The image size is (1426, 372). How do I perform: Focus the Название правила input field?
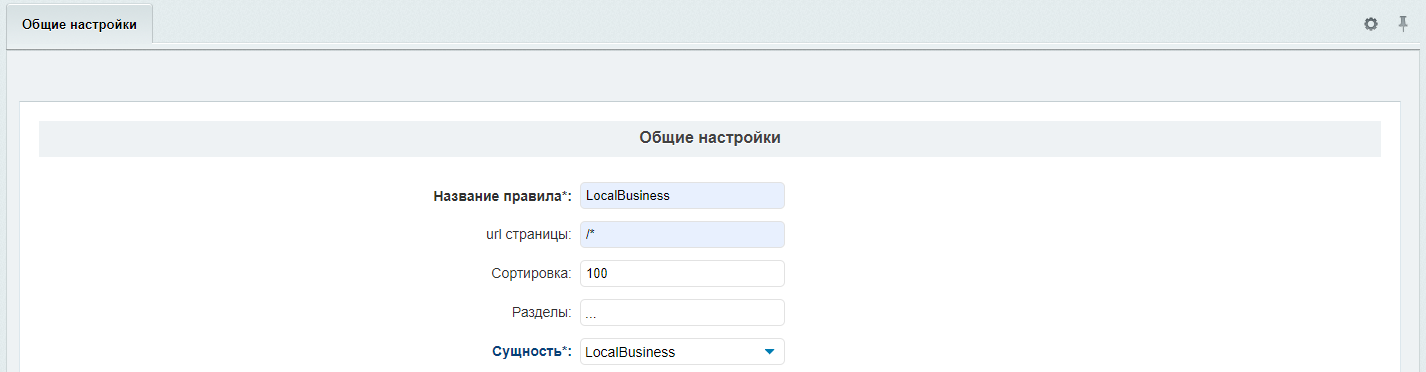(682, 196)
